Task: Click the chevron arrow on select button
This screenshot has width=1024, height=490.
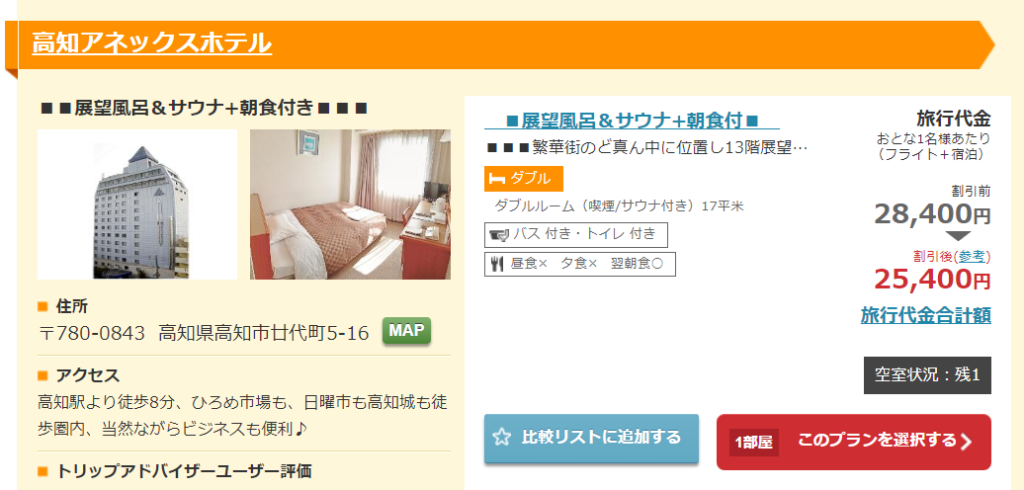Action: pyautogui.click(x=966, y=442)
